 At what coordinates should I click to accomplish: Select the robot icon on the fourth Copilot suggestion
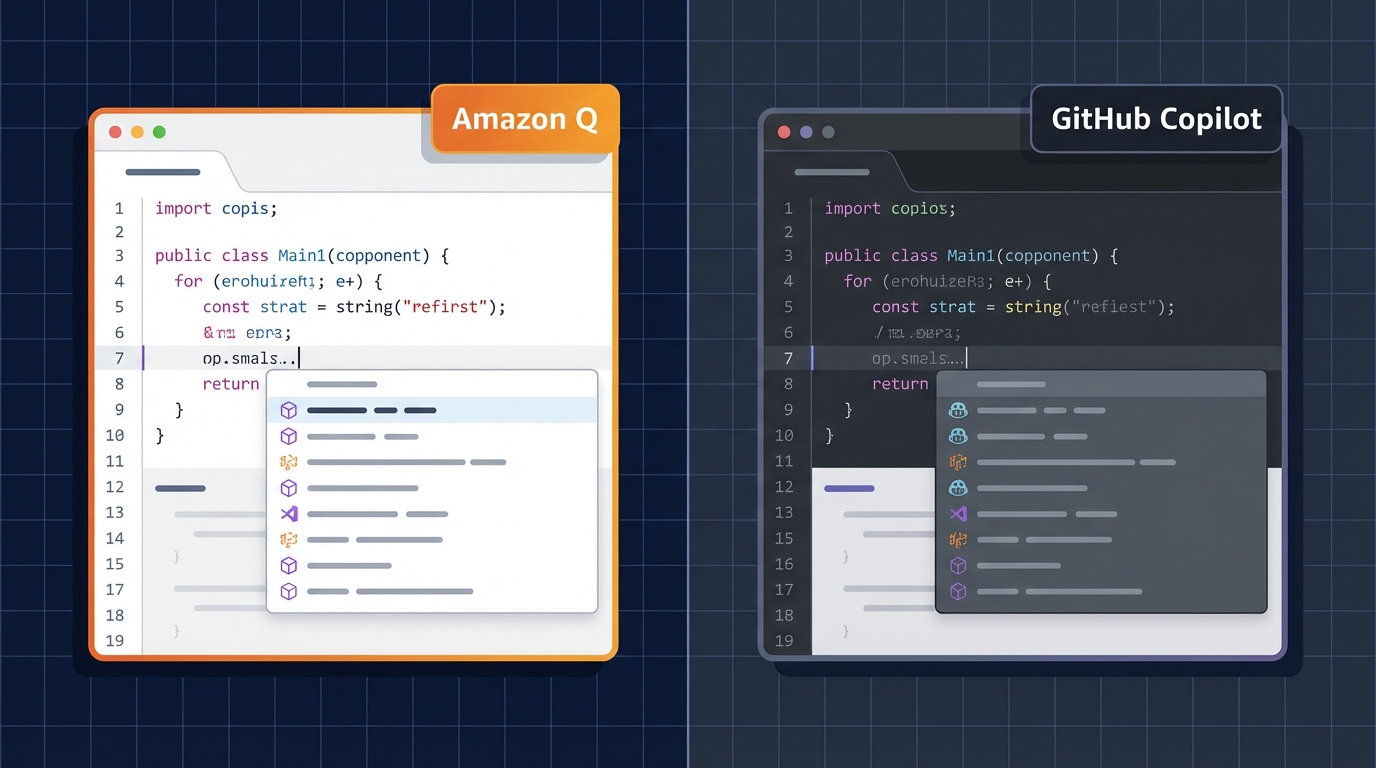pyautogui.click(x=958, y=488)
